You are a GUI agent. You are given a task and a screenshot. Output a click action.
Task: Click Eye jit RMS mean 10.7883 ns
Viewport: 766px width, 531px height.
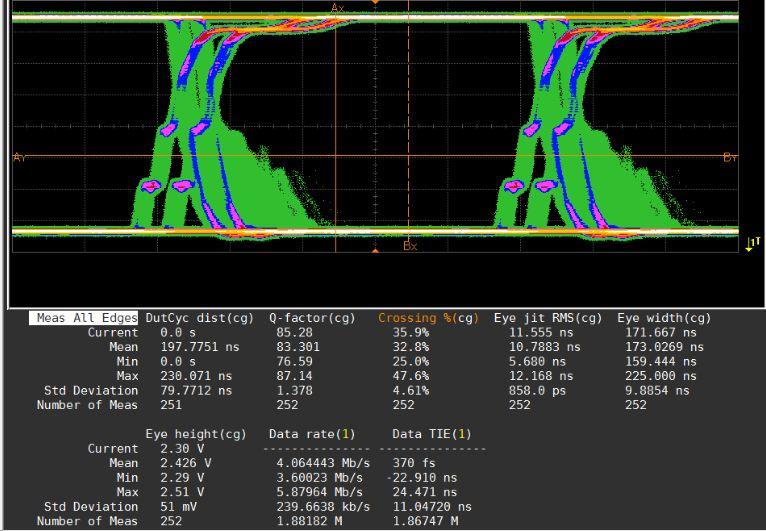pos(545,347)
